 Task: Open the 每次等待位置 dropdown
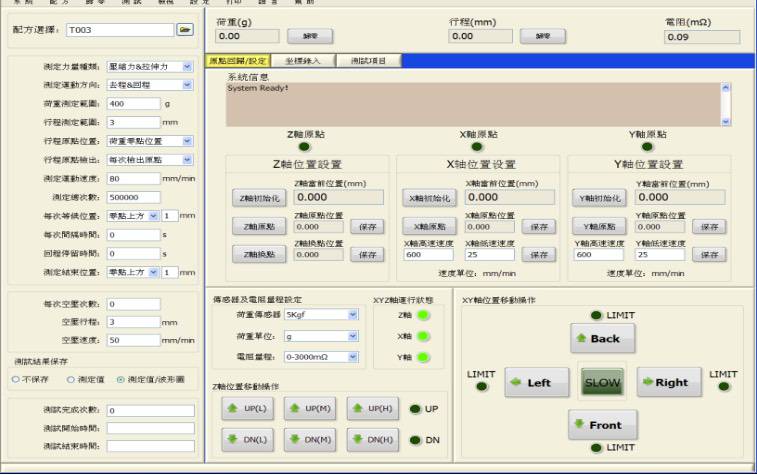(x=153, y=216)
